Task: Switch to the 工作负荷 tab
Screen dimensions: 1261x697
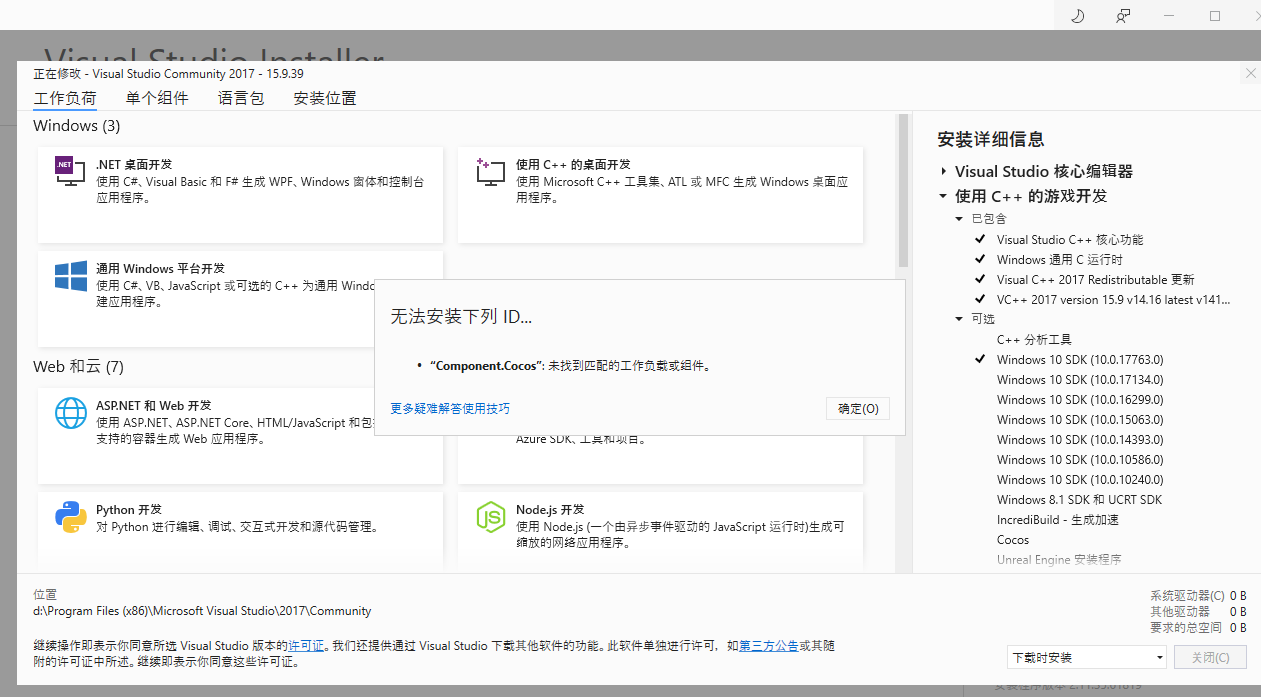Action: pyautogui.click(x=65, y=98)
